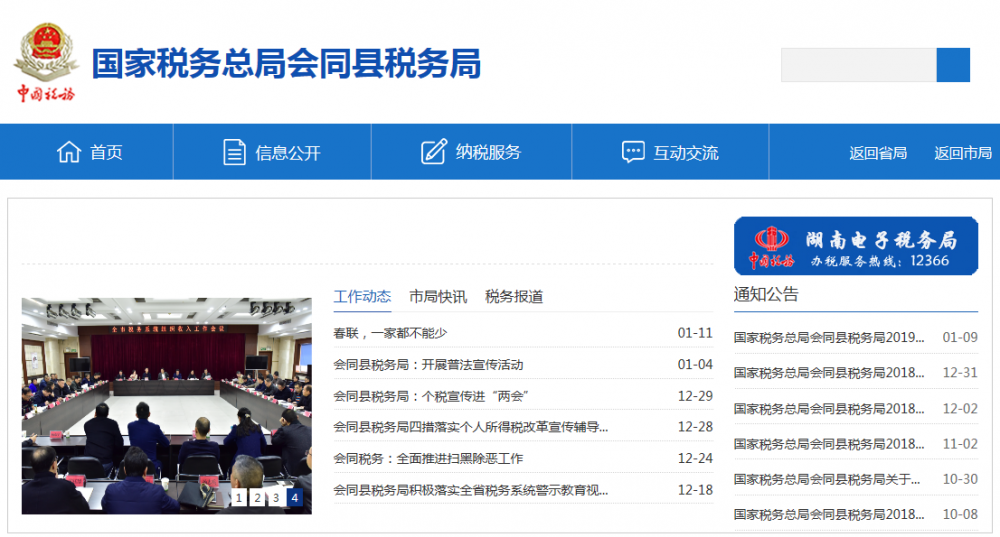
Task: Open news 会同税务：全面推进扫黑除恶工作
Action: coord(428,459)
